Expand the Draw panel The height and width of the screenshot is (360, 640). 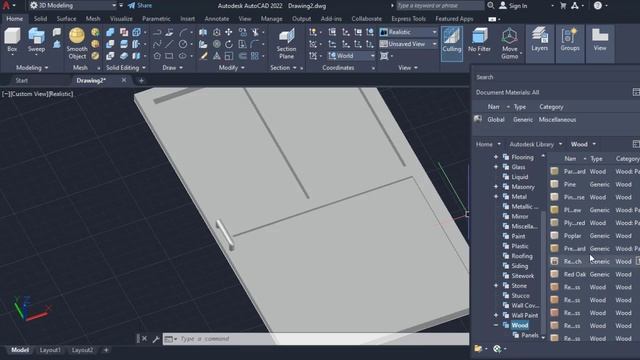[x=172, y=68]
